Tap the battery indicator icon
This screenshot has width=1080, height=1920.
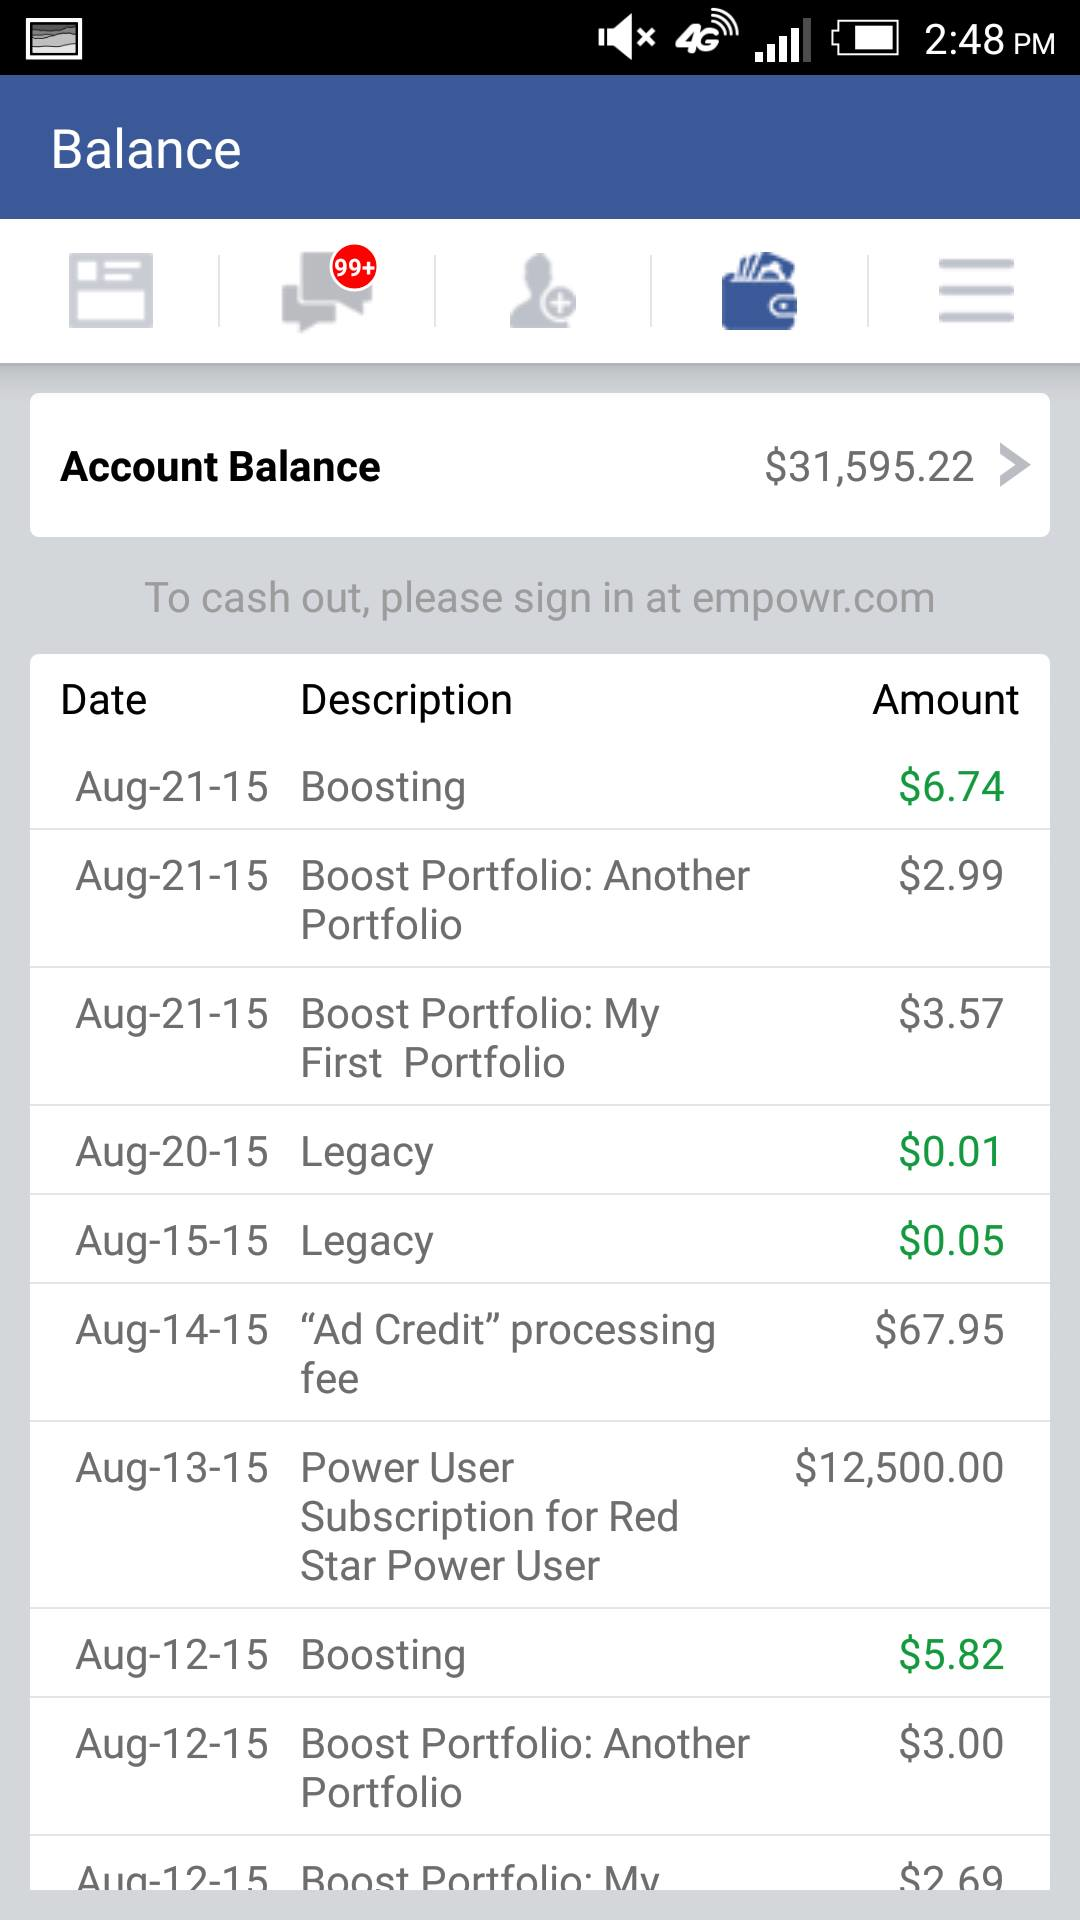click(865, 39)
